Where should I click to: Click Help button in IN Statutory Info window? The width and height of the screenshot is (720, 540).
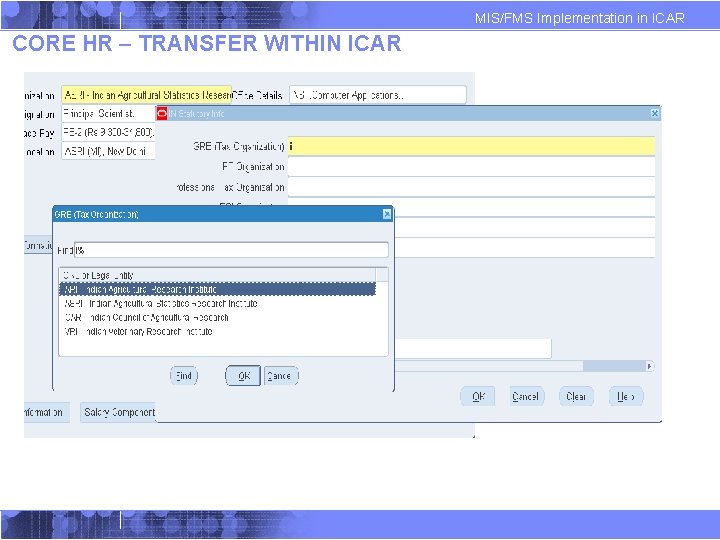click(x=626, y=396)
